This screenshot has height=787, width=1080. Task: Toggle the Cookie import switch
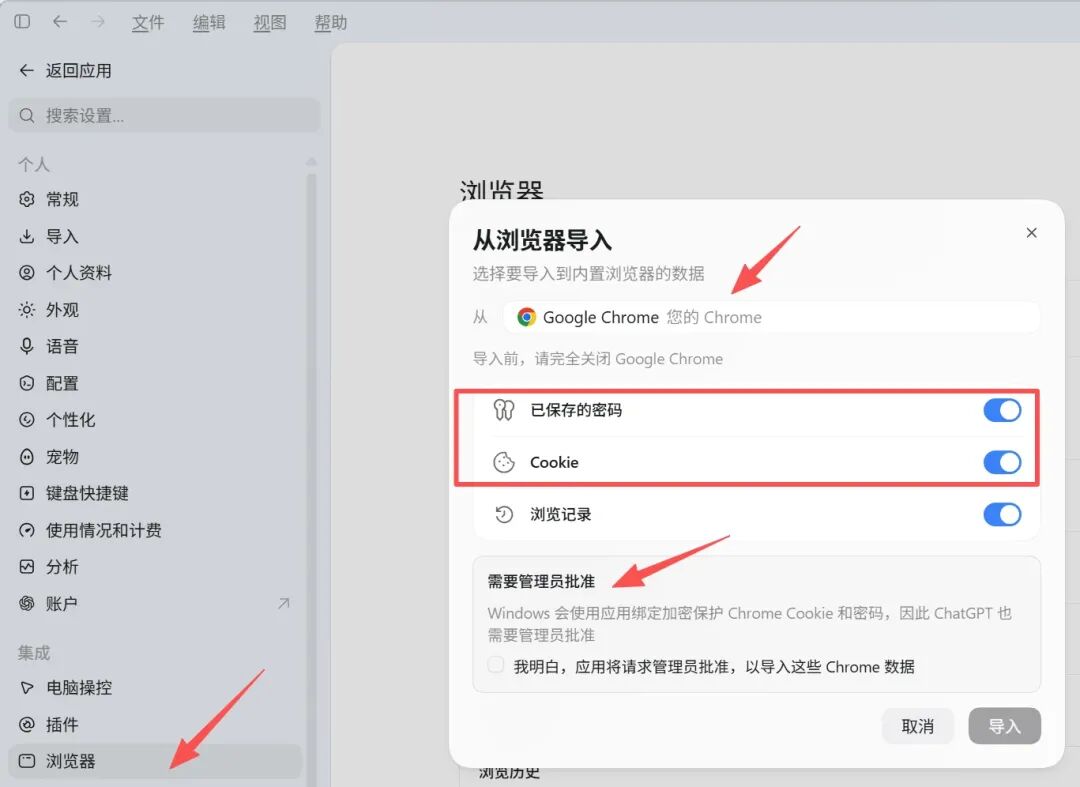(1001, 462)
